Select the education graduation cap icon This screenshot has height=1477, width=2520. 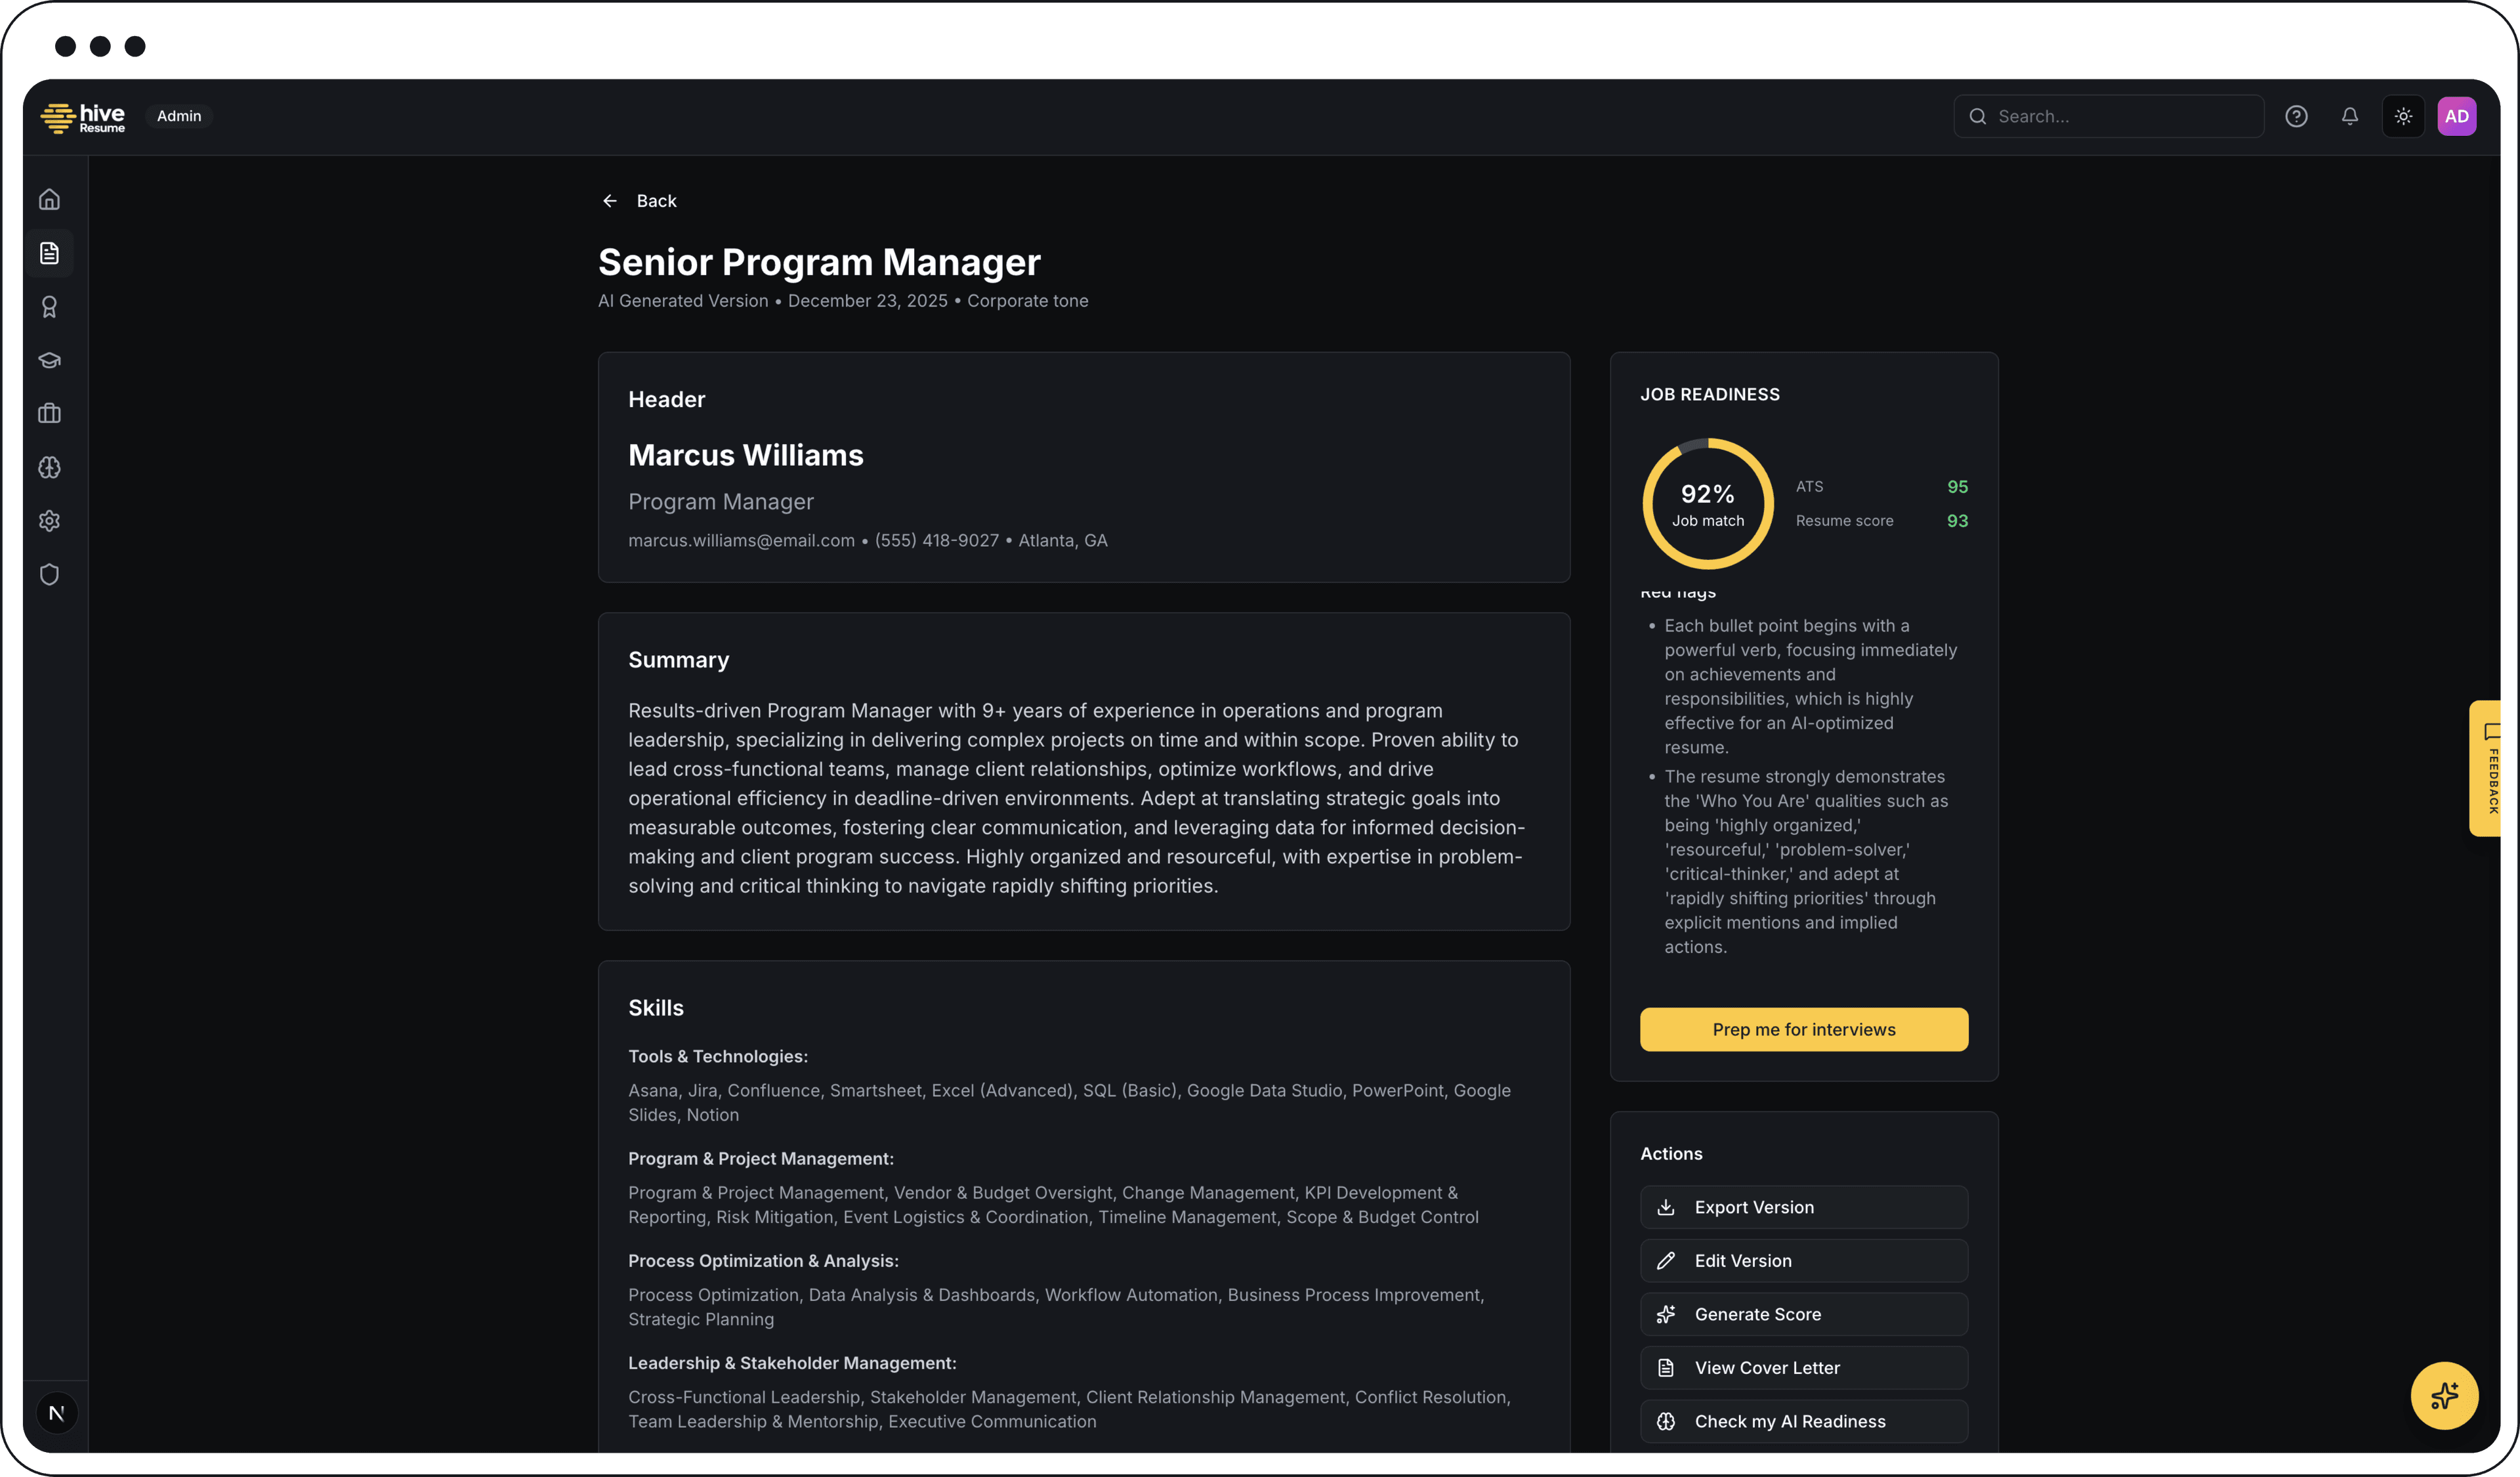click(49, 360)
